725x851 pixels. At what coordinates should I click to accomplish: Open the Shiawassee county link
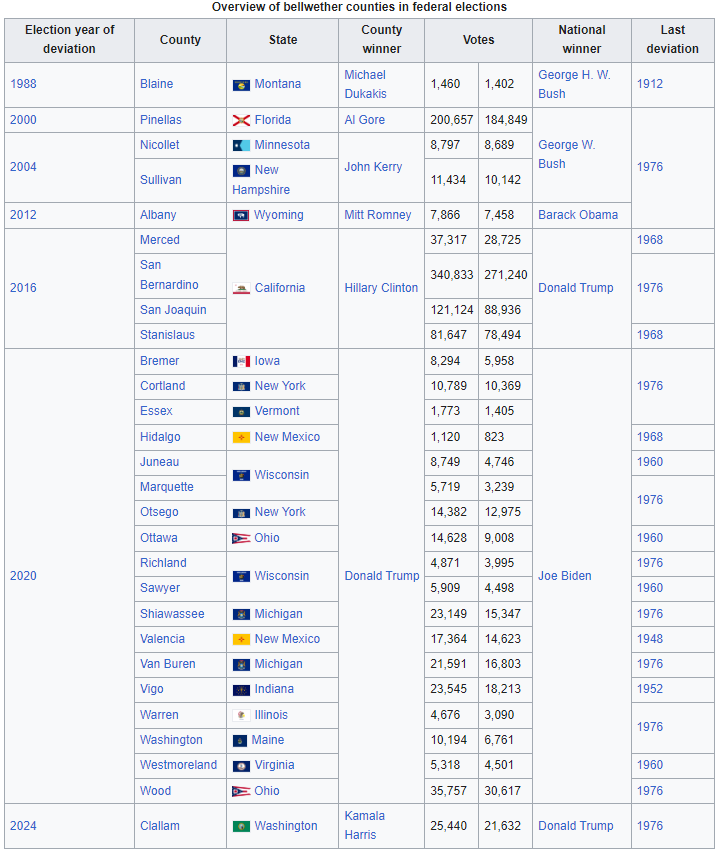[172, 614]
